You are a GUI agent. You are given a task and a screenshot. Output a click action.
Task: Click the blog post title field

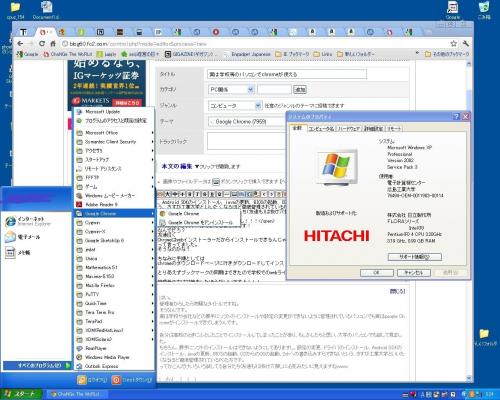(287, 74)
